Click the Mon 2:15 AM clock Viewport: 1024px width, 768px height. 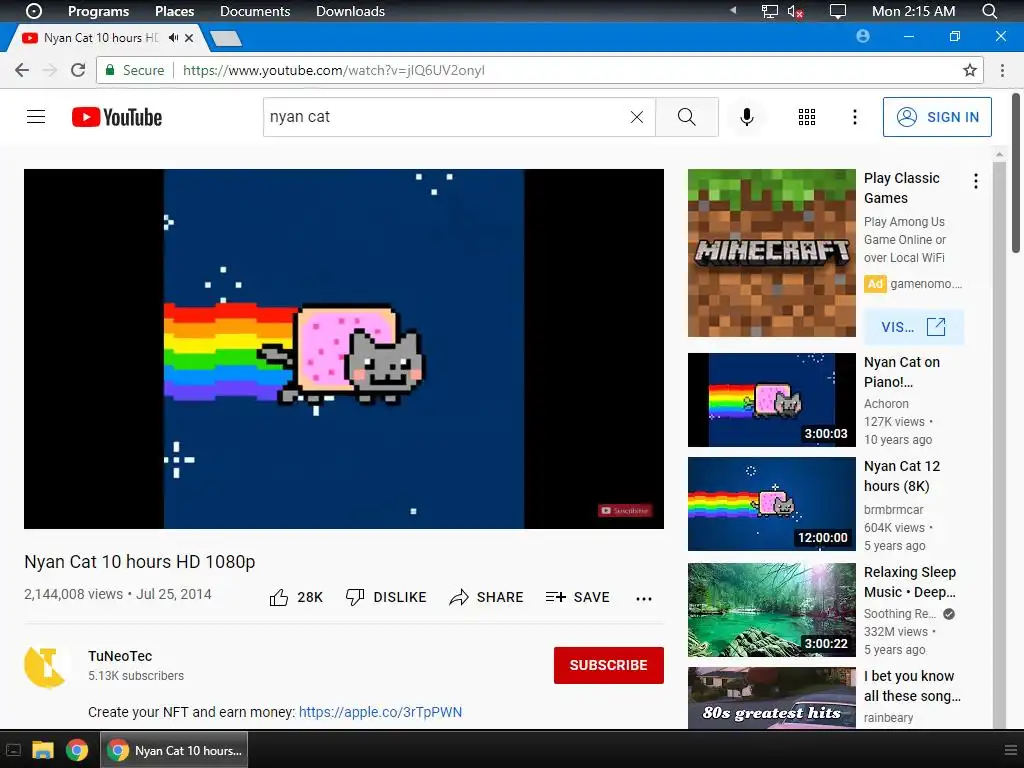913,11
